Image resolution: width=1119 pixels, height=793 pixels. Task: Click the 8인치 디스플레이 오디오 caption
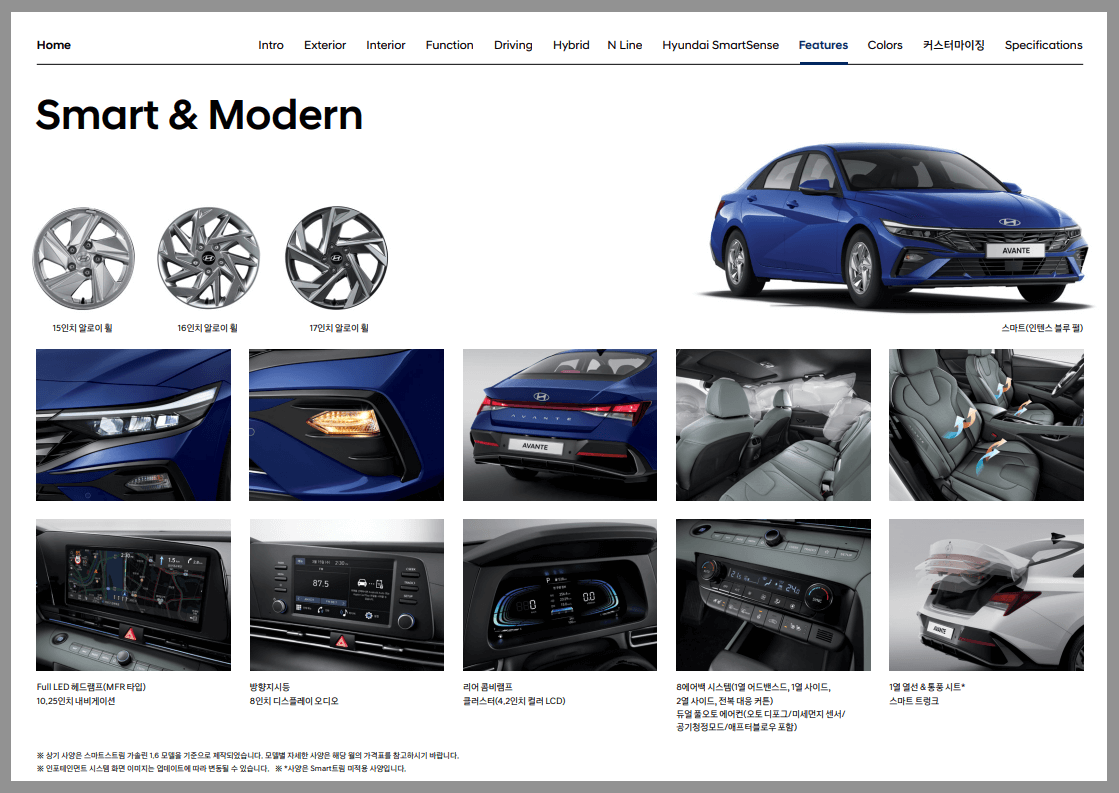[x=294, y=701]
